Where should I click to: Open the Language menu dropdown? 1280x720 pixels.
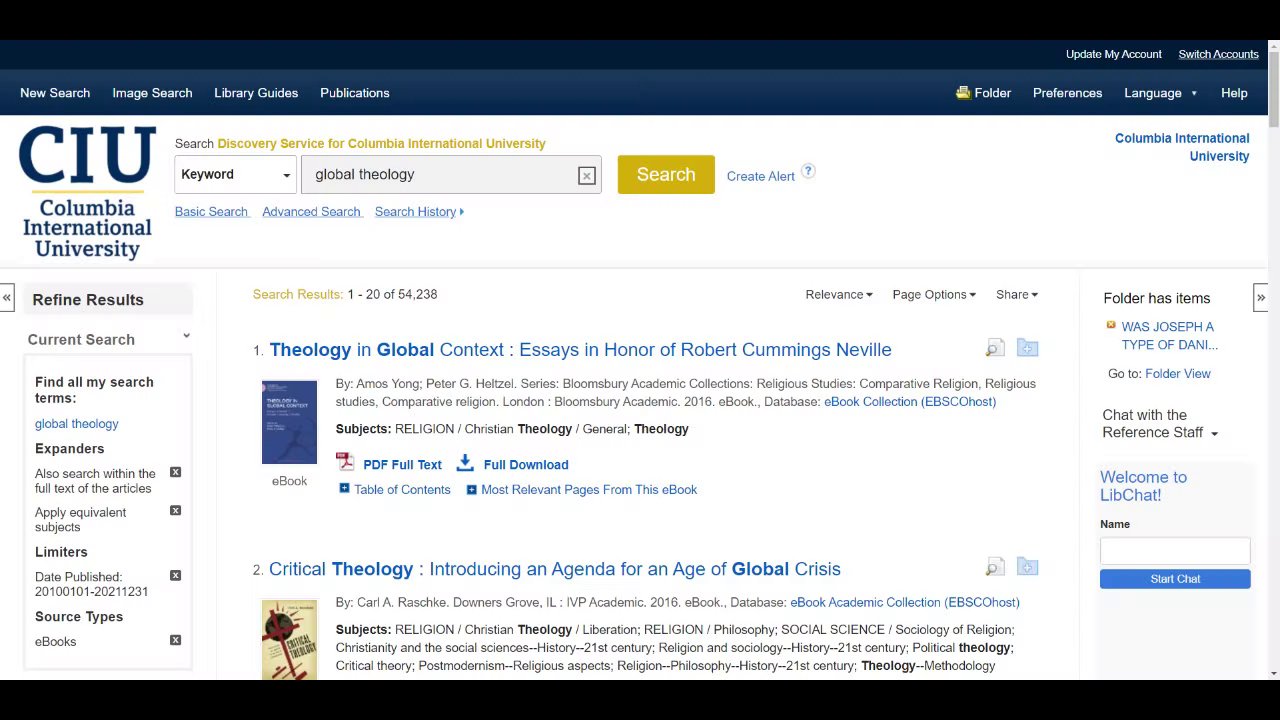1161,93
